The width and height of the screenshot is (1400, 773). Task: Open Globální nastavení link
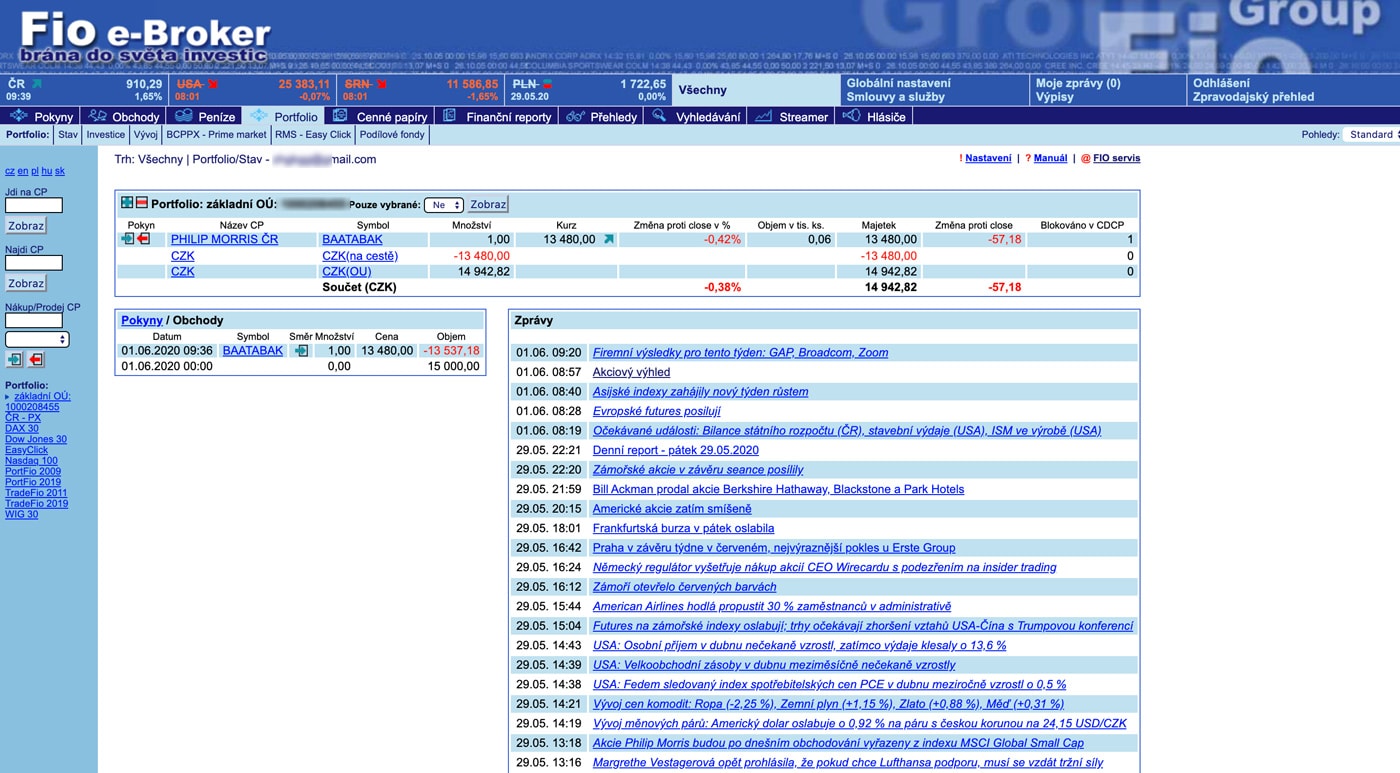coord(898,84)
